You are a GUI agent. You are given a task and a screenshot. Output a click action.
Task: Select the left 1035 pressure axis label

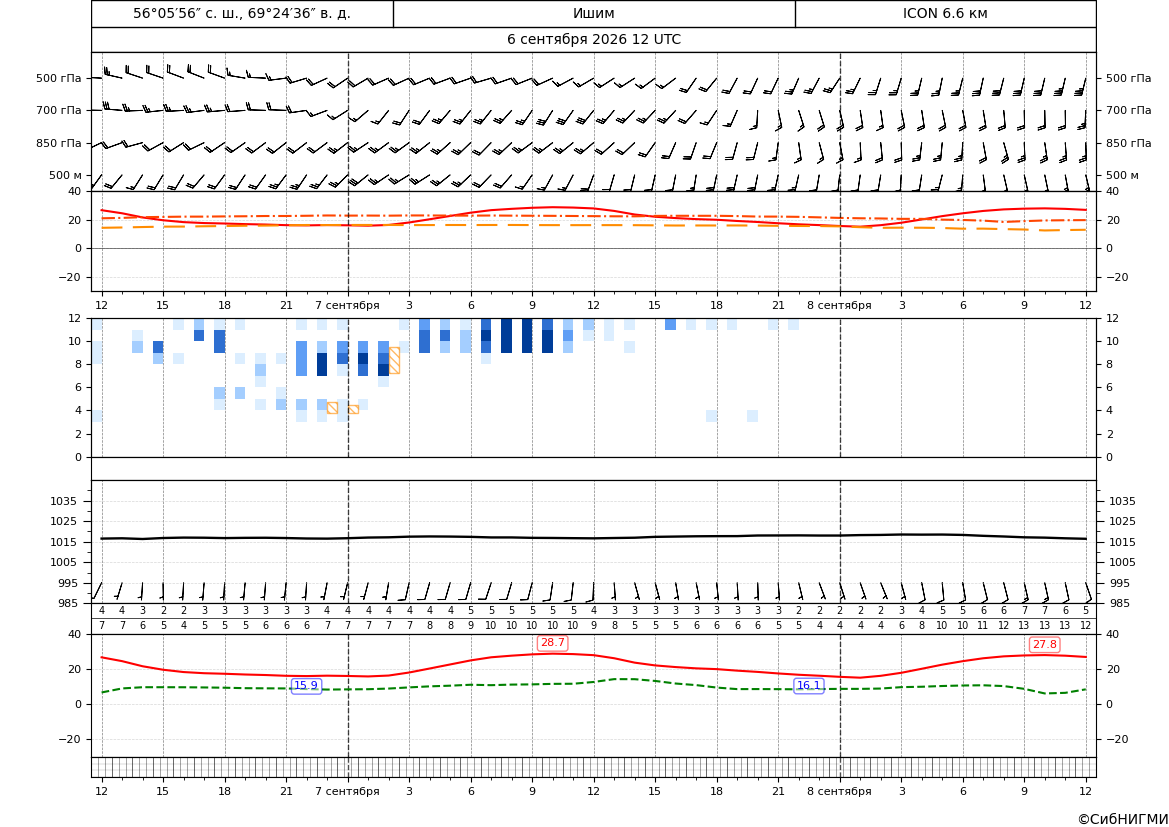[66, 501]
